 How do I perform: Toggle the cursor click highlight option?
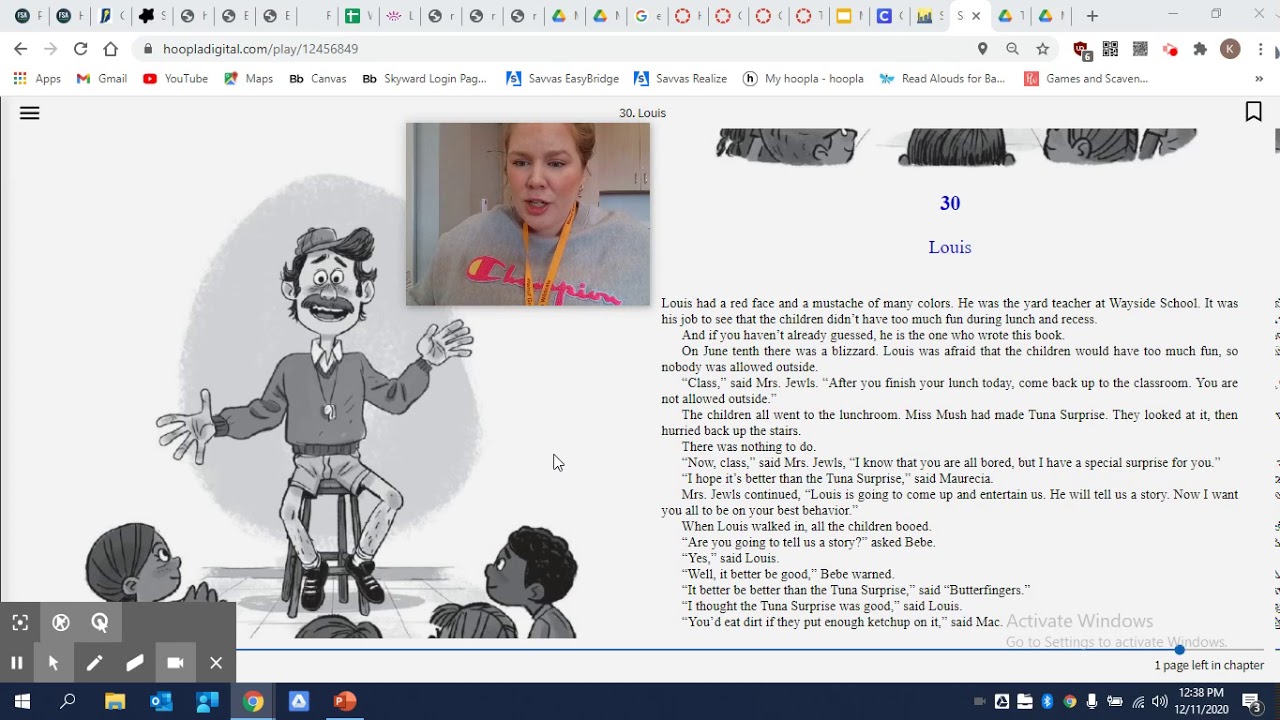pyautogui.click(x=100, y=622)
